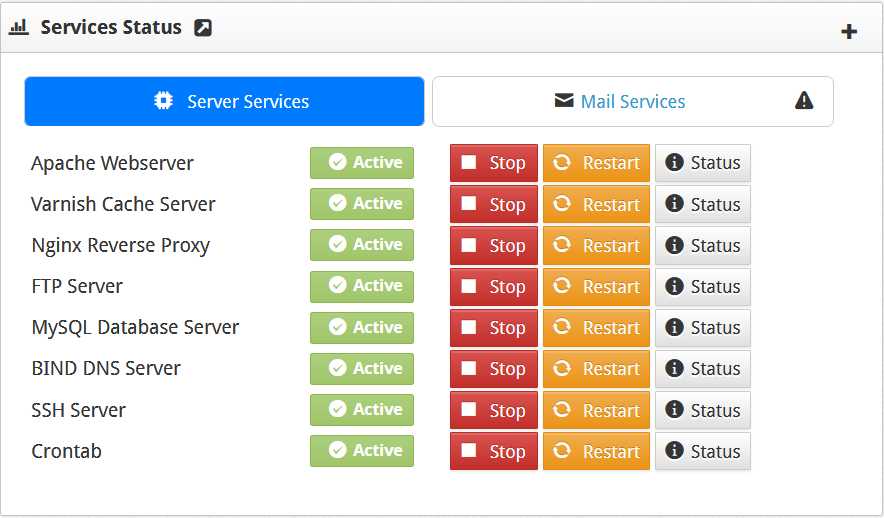Restart the Varnish Cache Server

click(596, 204)
